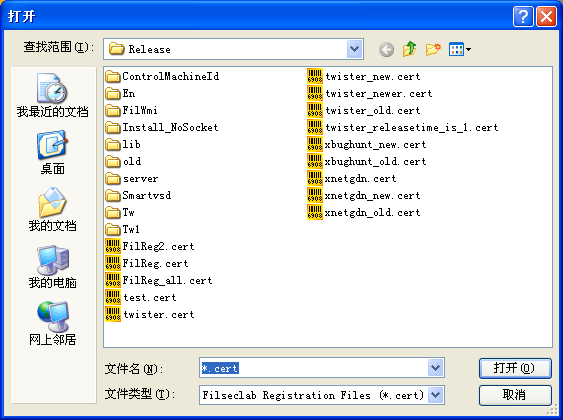This screenshot has height=420, width=563.
Task: Expand the Release folder location dropdown
Action: tap(354, 49)
